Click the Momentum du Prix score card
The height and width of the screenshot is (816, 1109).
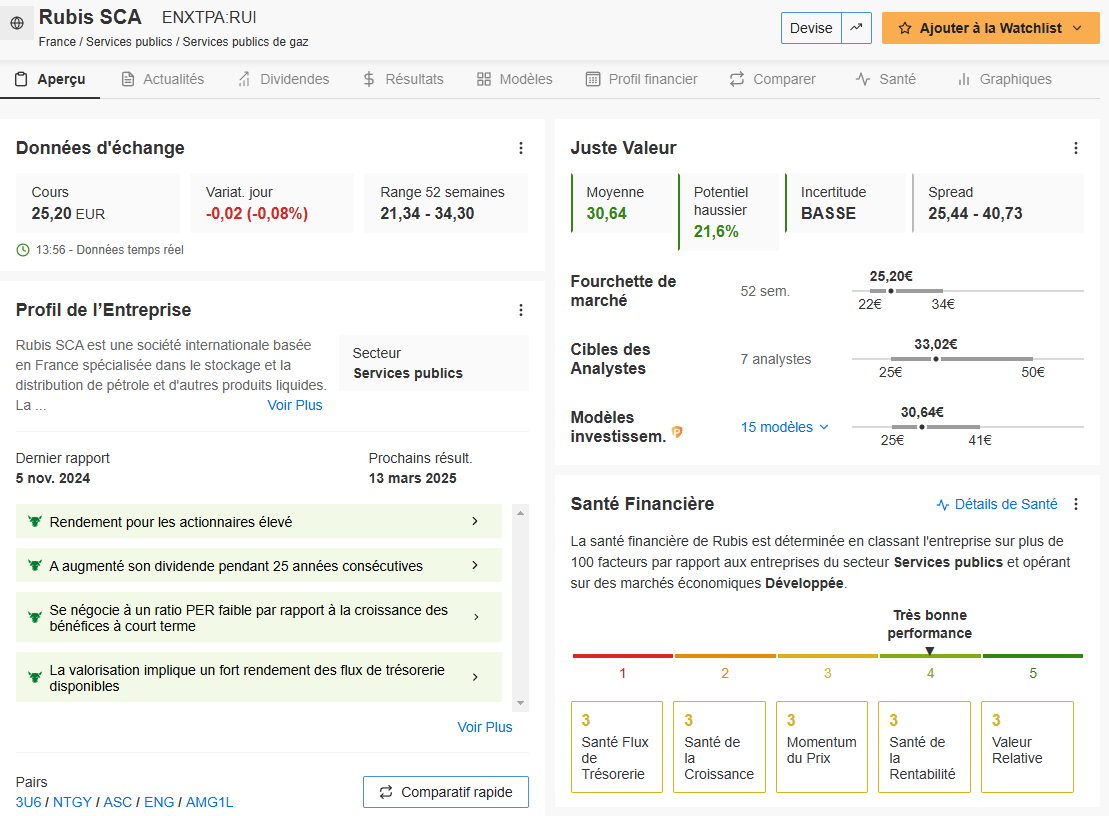(822, 747)
